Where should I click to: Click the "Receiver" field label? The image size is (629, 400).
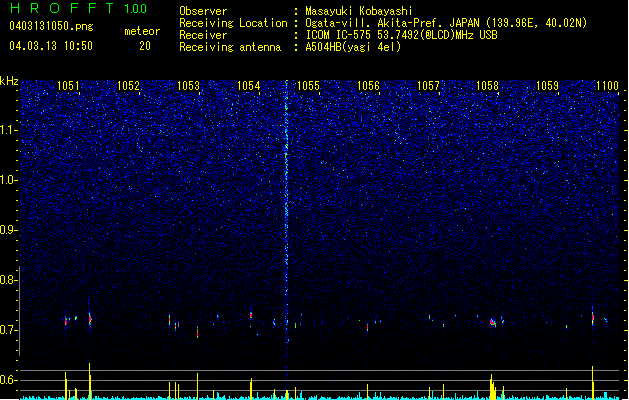(203, 35)
